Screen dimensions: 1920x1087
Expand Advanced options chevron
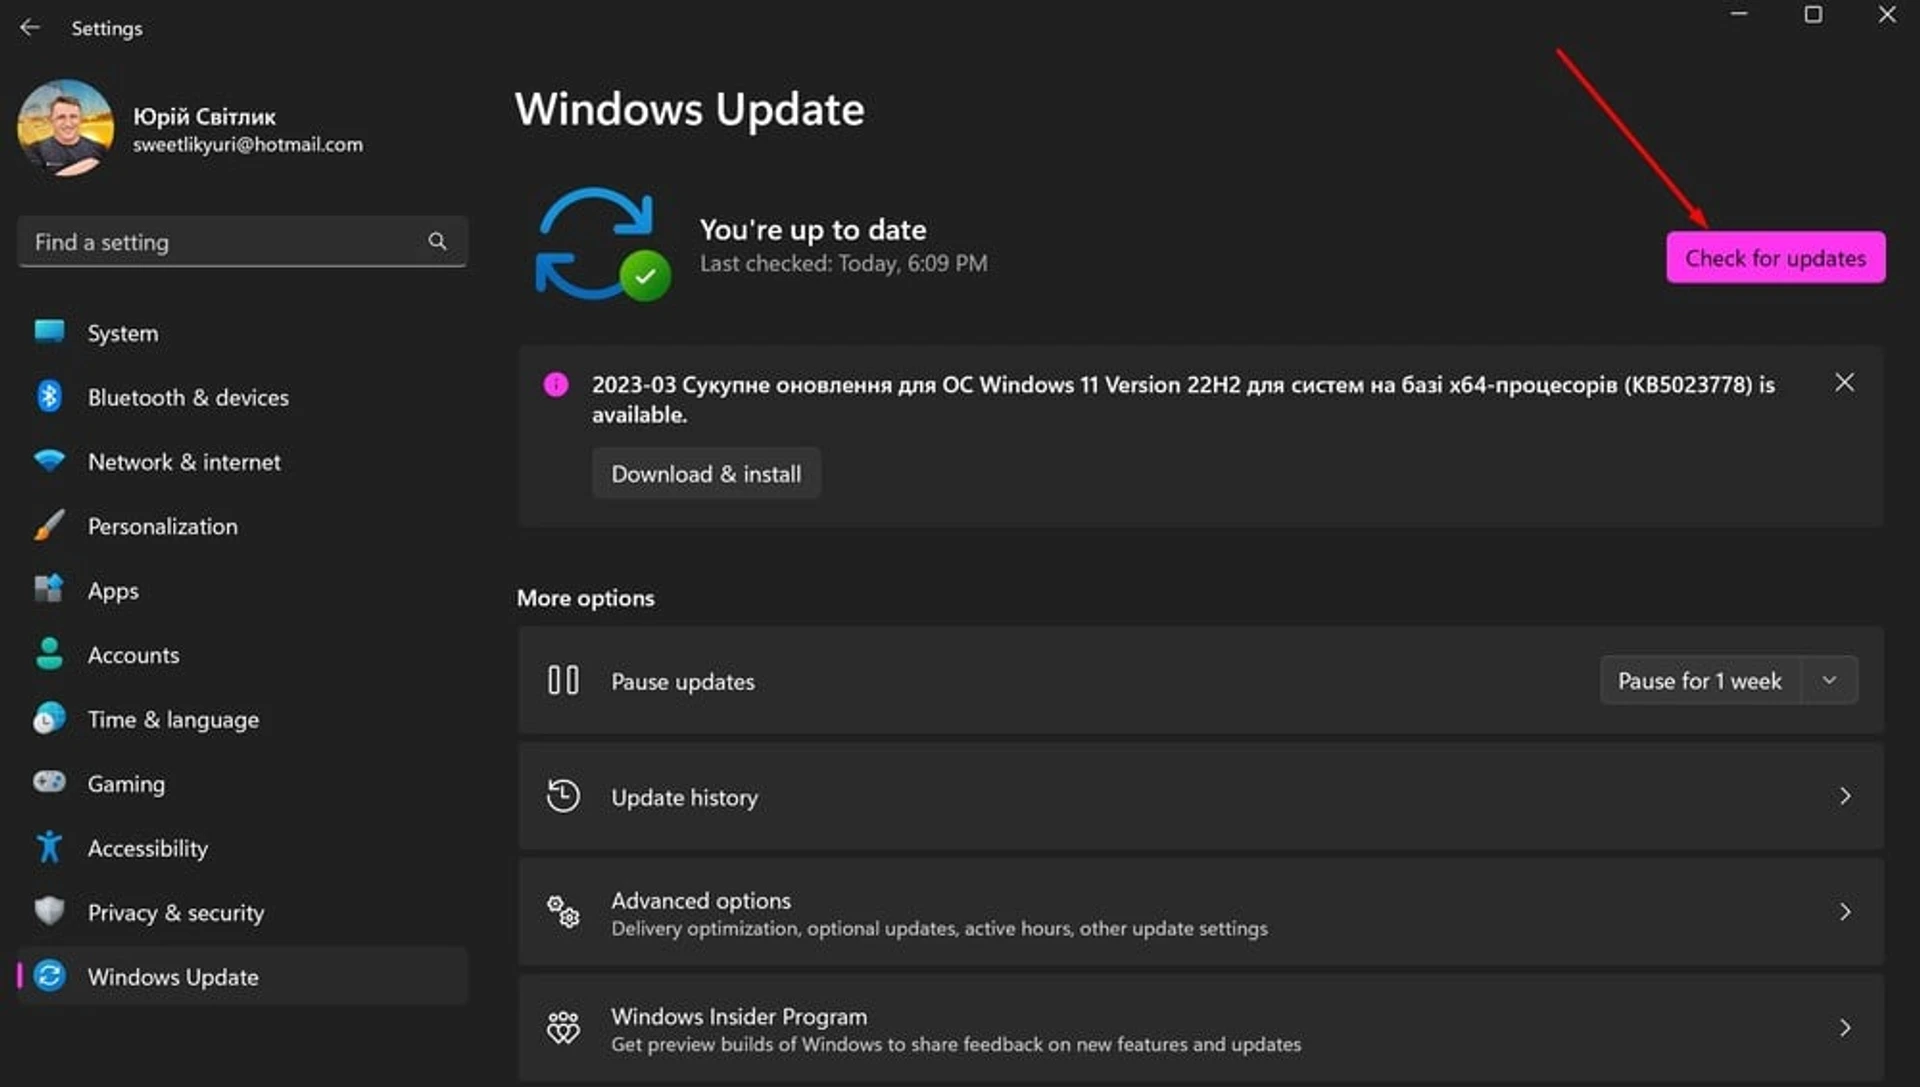pos(1845,911)
